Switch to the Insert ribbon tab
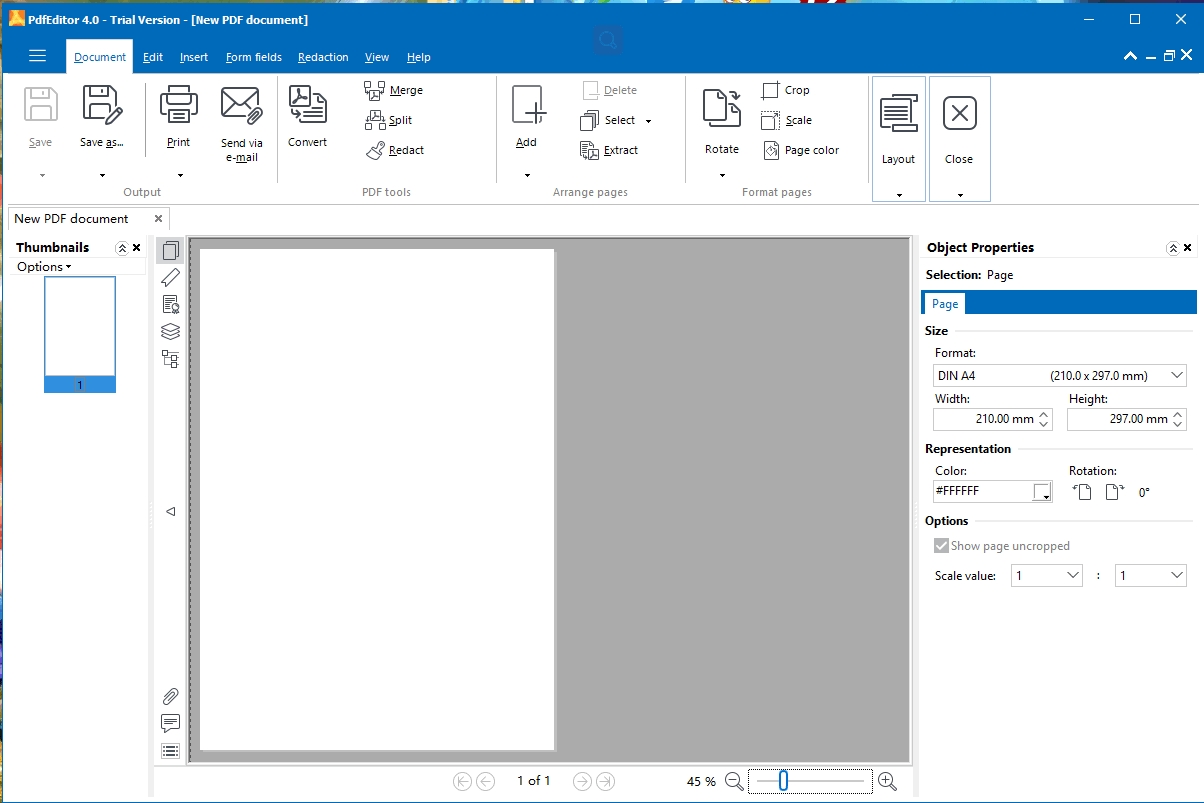The width and height of the screenshot is (1204, 803). click(194, 58)
